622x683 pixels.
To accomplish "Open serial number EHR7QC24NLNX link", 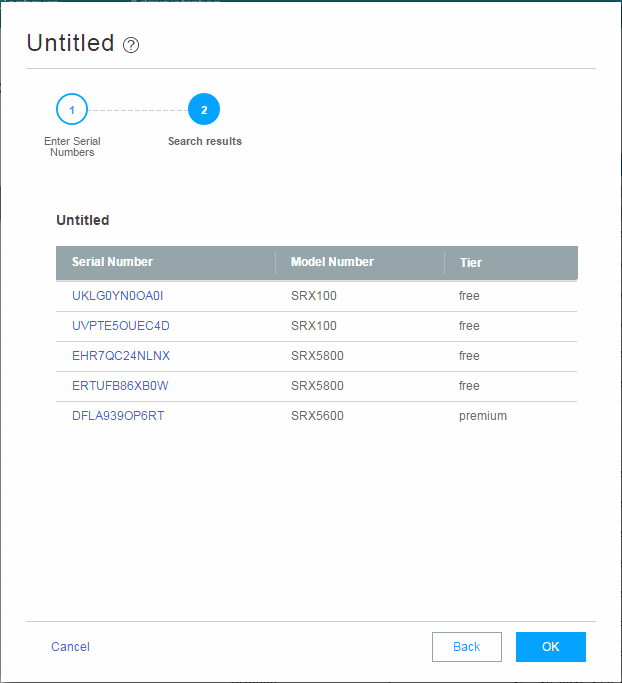I will click(x=121, y=356).
